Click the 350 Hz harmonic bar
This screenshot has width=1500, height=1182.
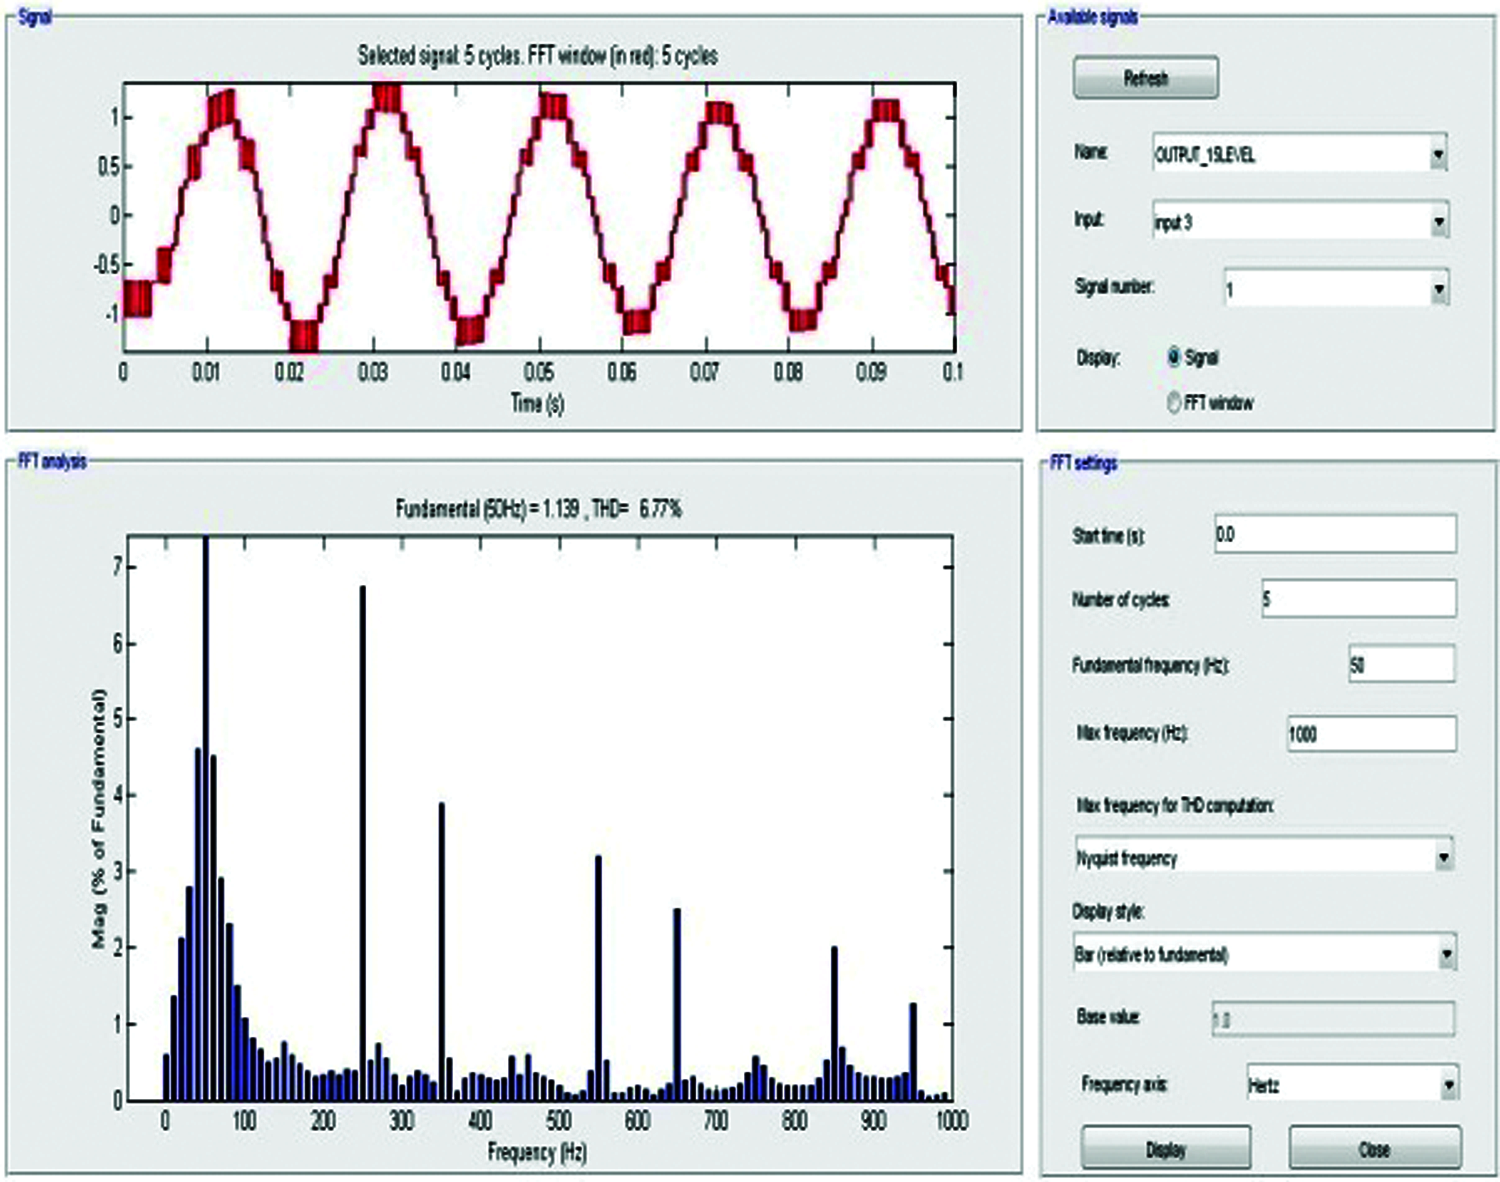pyautogui.click(x=442, y=950)
